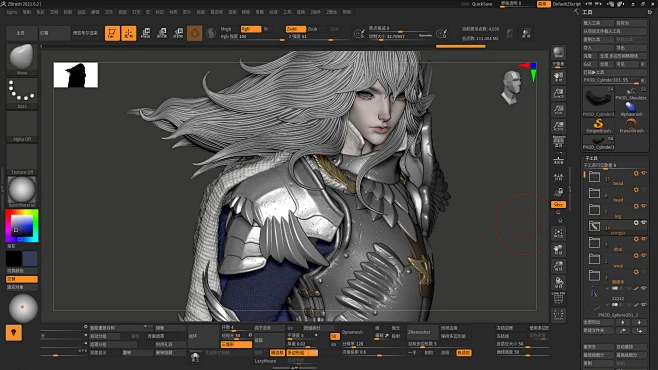Click the 100% actual size icon

[x=559, y=110]
